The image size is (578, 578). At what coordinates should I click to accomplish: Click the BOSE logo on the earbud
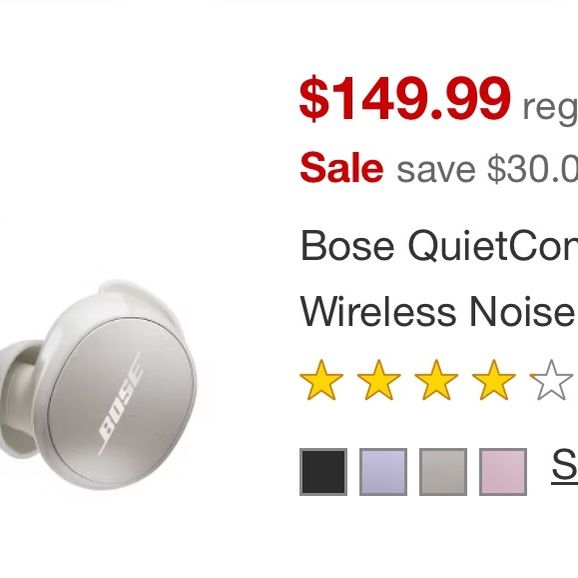click(121, 404)
